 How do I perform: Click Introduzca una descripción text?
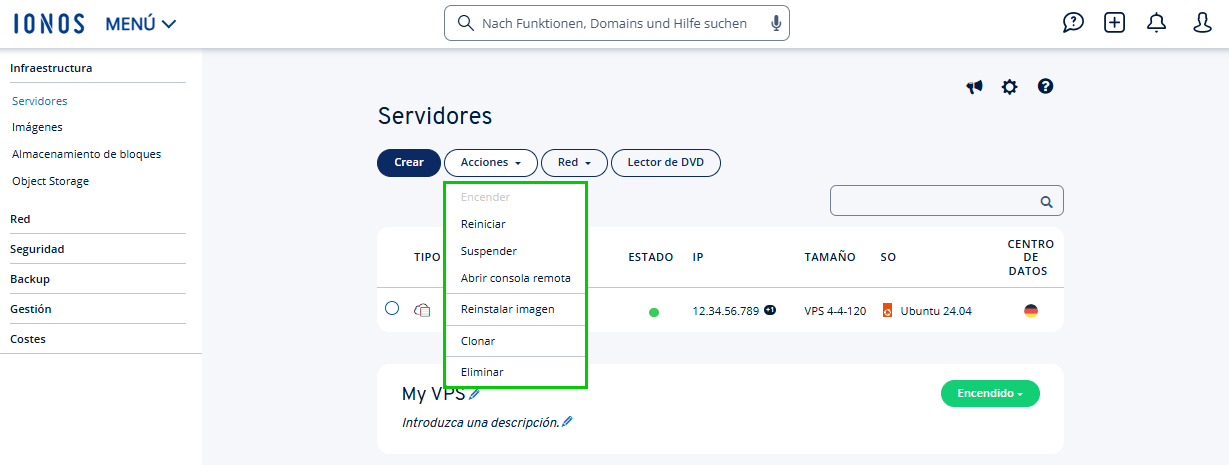coord(480,422)
